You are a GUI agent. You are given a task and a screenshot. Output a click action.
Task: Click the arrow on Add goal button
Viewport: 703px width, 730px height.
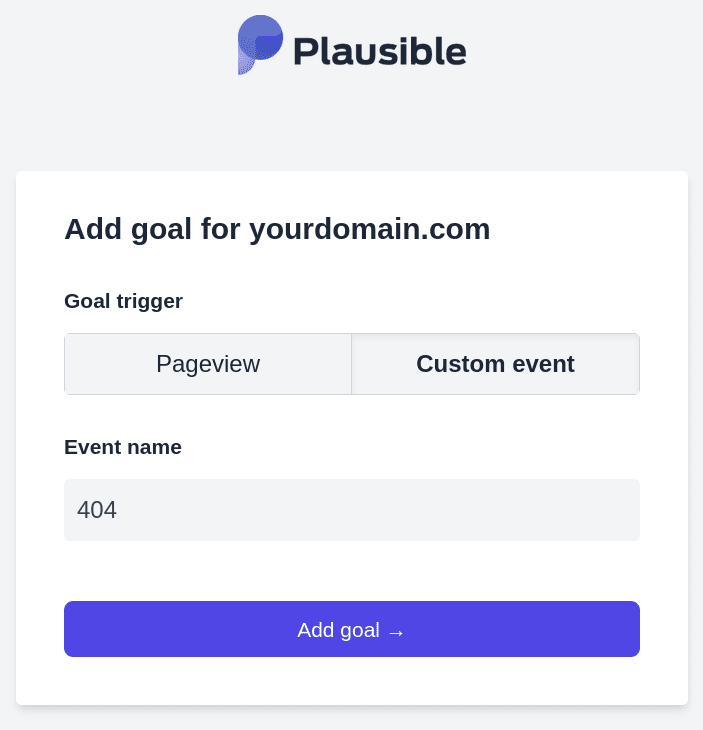[396, 632]
